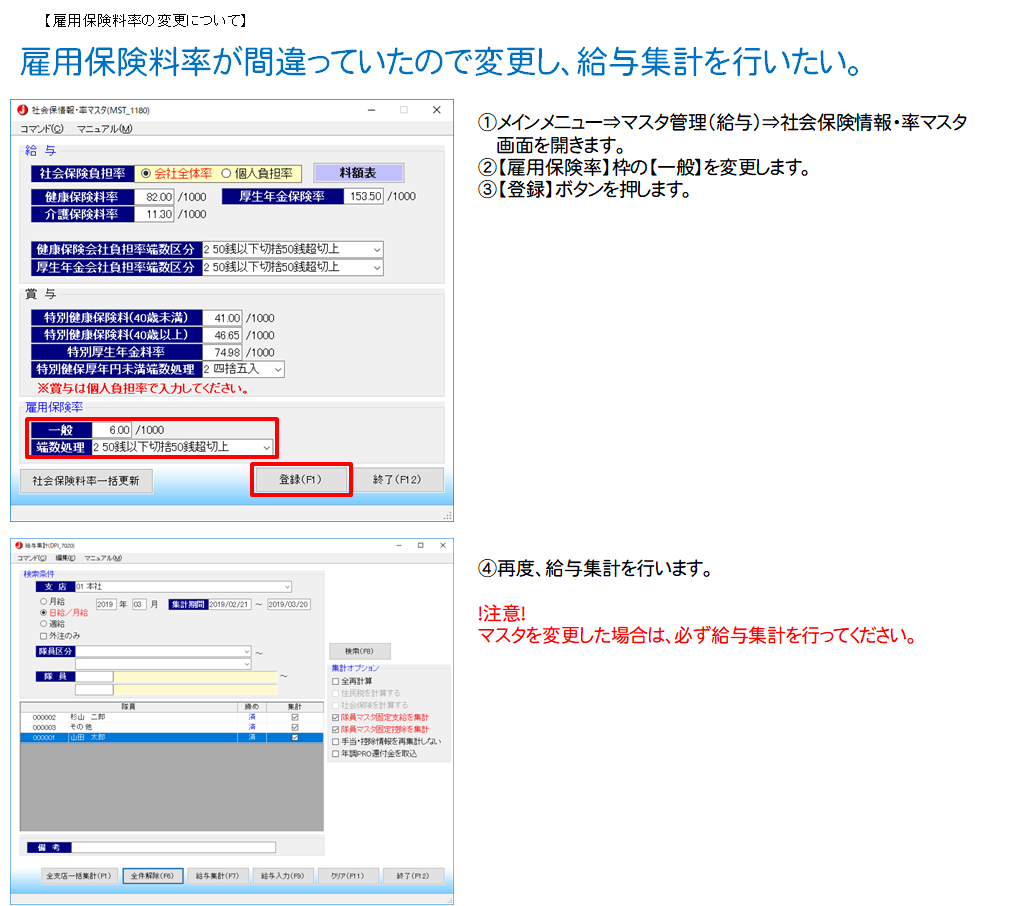This screenshot has width=1019, height=906.
Task: Open コマンド menu in 社会保険情報 window
Action: tap(41, 128)
